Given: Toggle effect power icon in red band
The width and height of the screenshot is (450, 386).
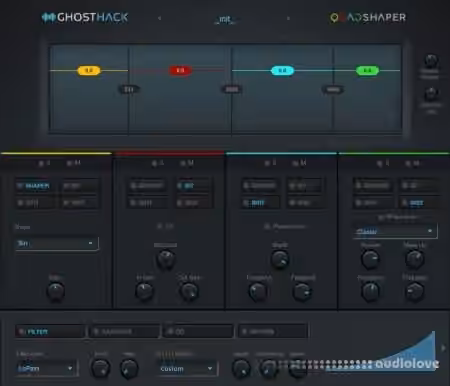Looking at the screenshot, I should tap(160, 227).
